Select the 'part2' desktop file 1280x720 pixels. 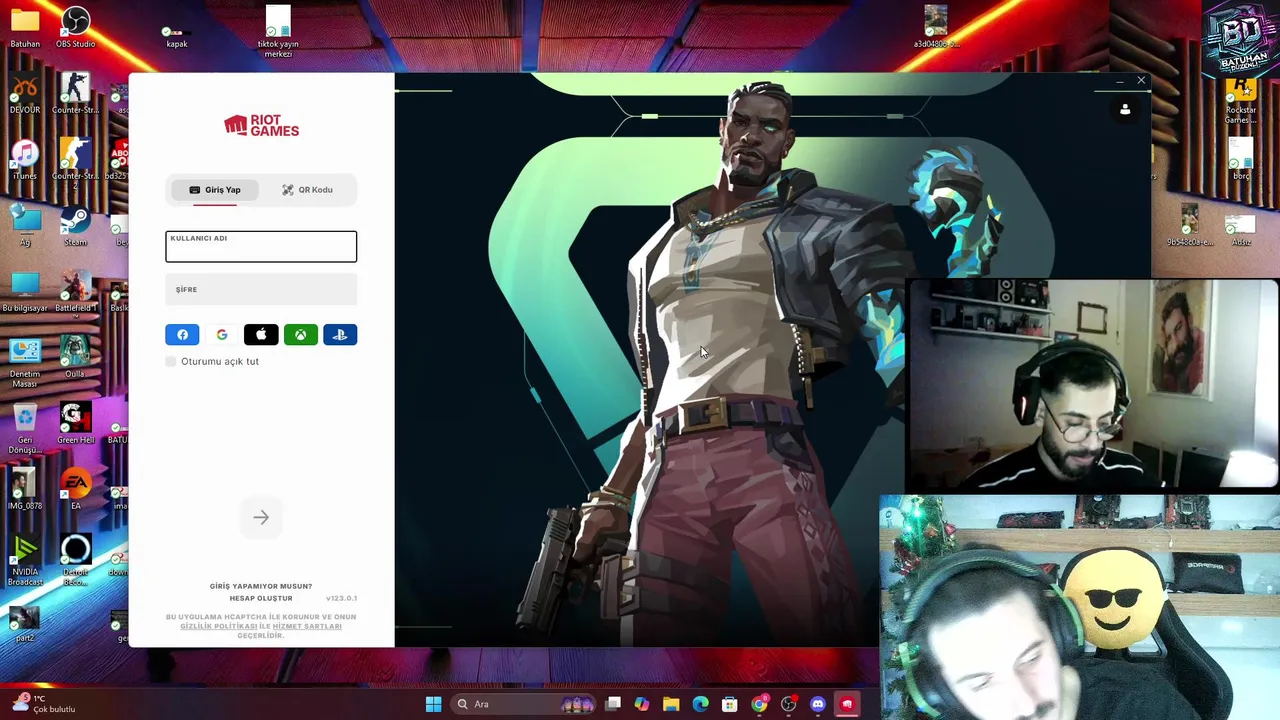click(25, 622)
